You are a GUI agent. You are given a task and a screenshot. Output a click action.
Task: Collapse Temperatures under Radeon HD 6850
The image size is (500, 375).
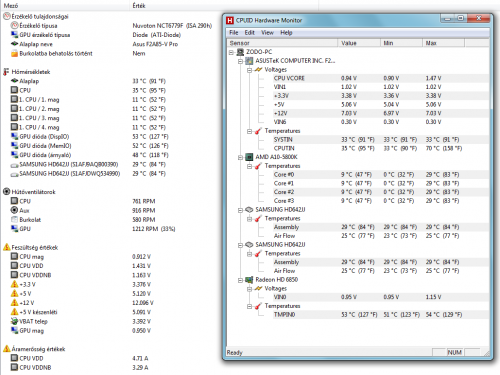[x=249, y=306]
